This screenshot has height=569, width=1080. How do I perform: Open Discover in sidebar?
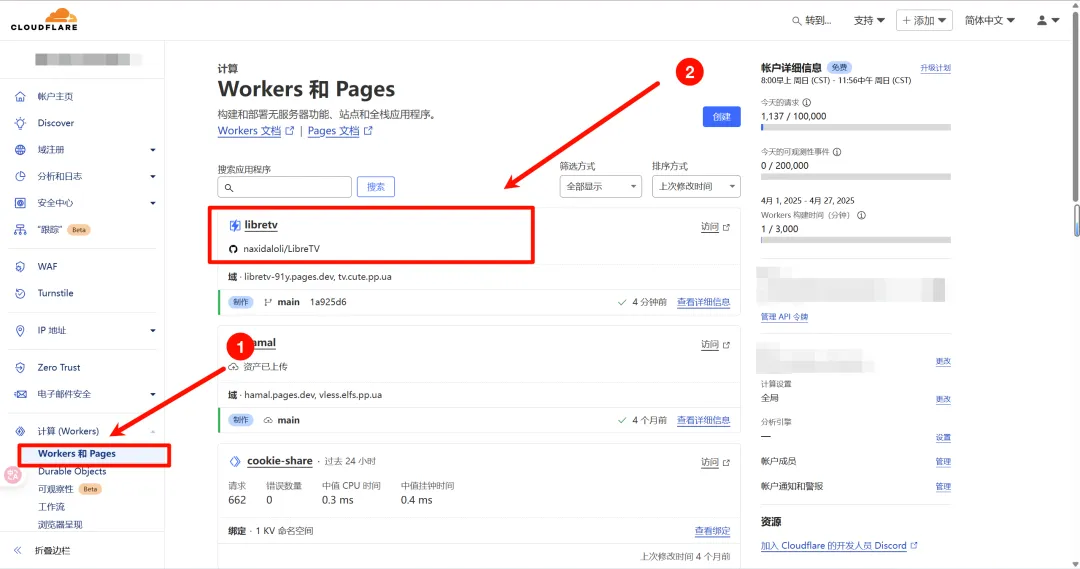tap(56, 123)
